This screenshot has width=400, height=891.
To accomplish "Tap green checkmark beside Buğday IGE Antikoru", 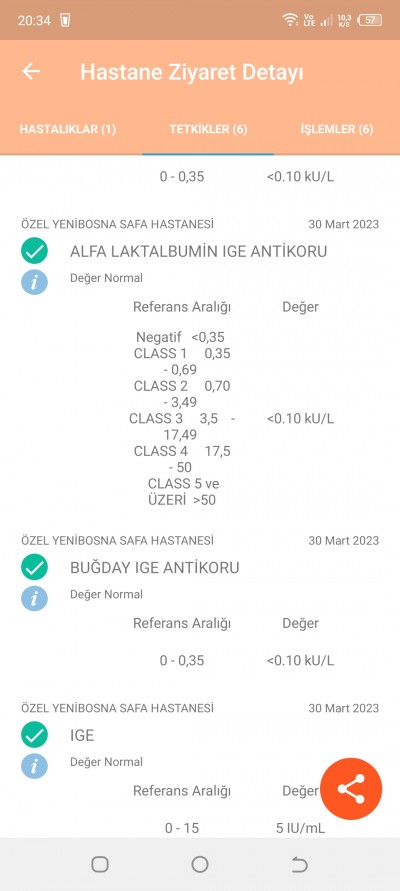I will tap(35, 567).
